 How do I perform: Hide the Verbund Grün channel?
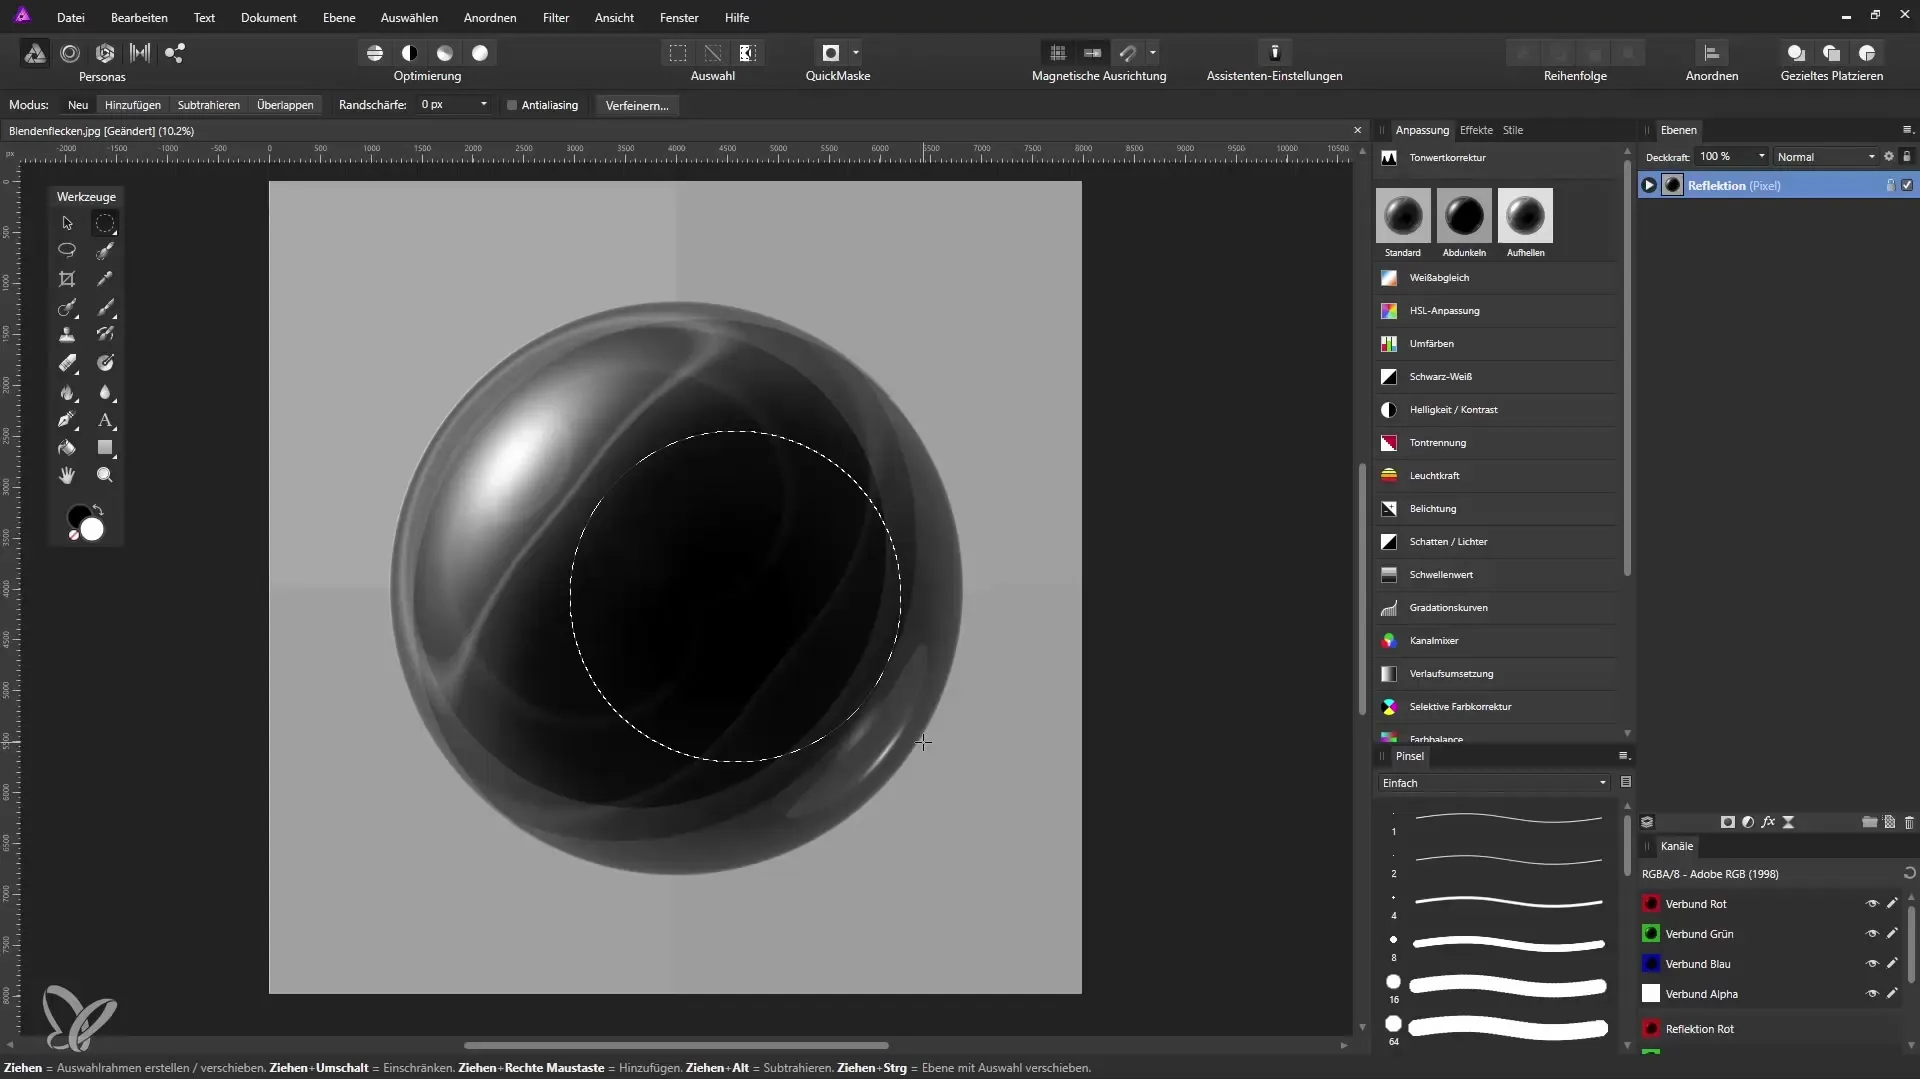[x=1872, y=934]
